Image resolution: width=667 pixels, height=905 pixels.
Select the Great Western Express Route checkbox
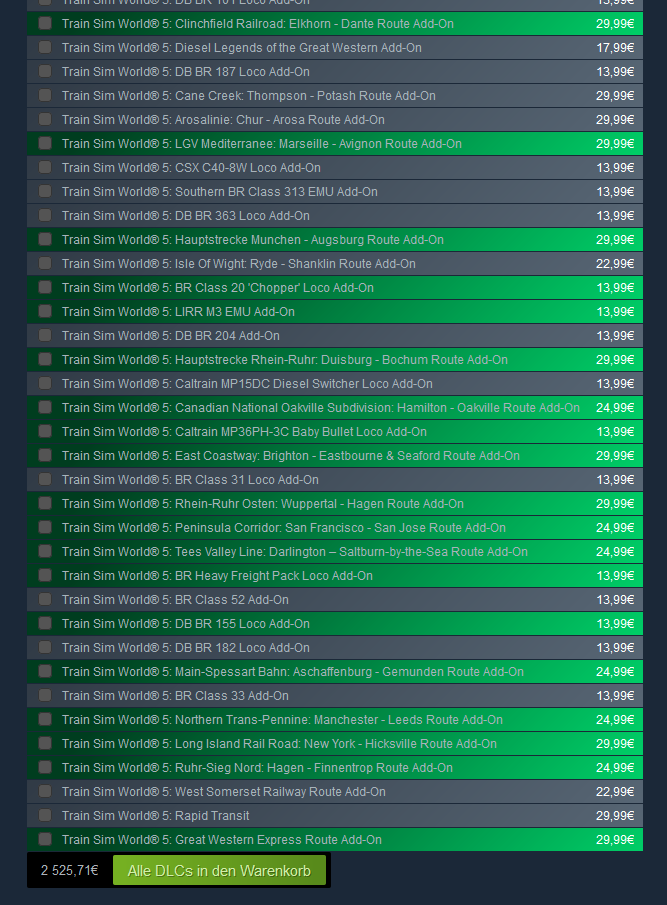45,839
